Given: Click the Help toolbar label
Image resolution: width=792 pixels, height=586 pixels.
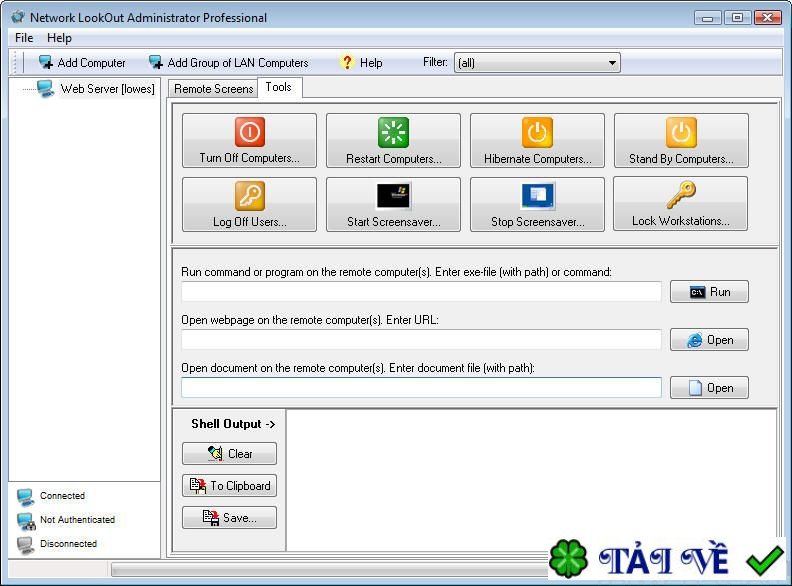Looking at the screenshot, I should coord(371,63).
